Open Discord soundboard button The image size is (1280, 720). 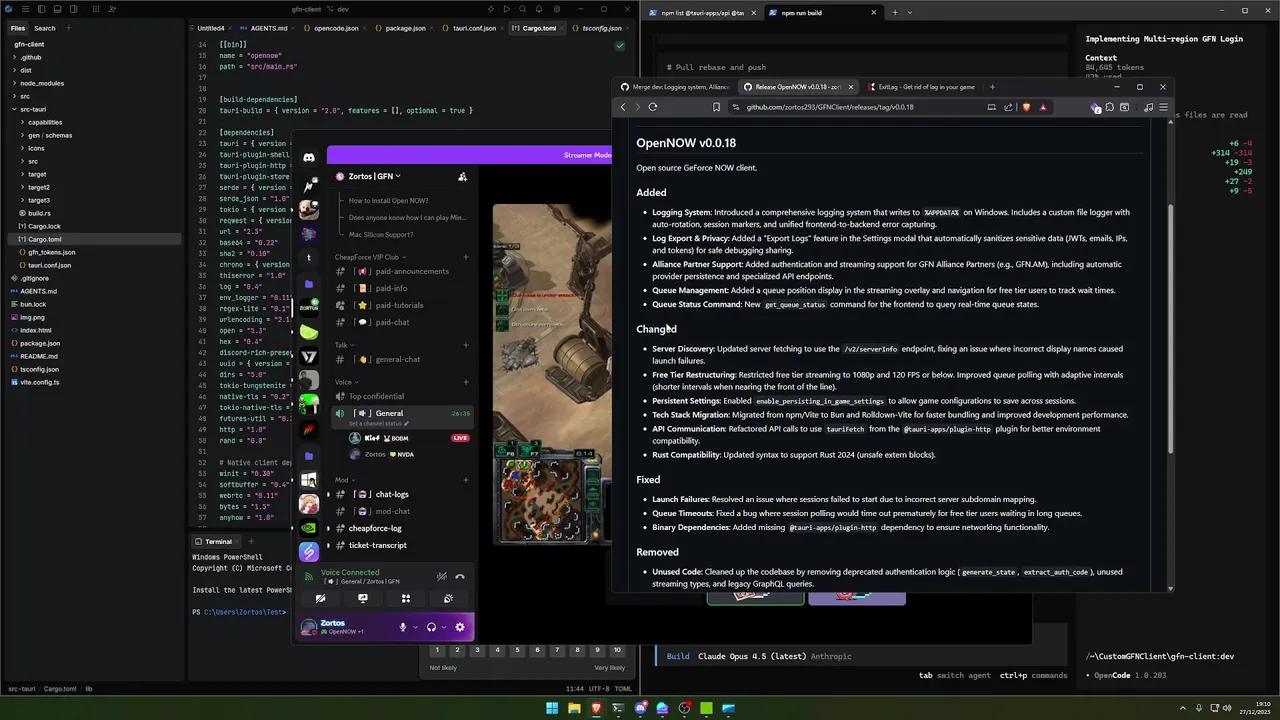pyautogui.click(x=448, y=599)
